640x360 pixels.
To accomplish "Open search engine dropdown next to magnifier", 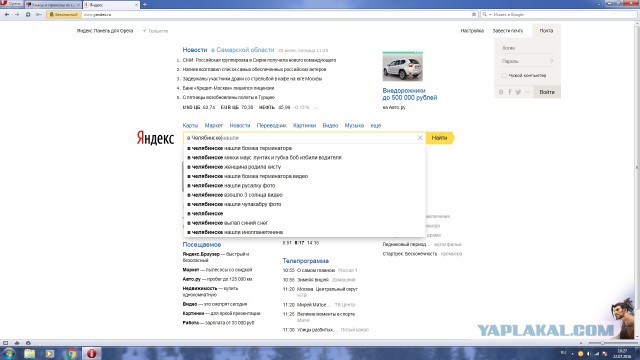I will [x=490, y=14].
